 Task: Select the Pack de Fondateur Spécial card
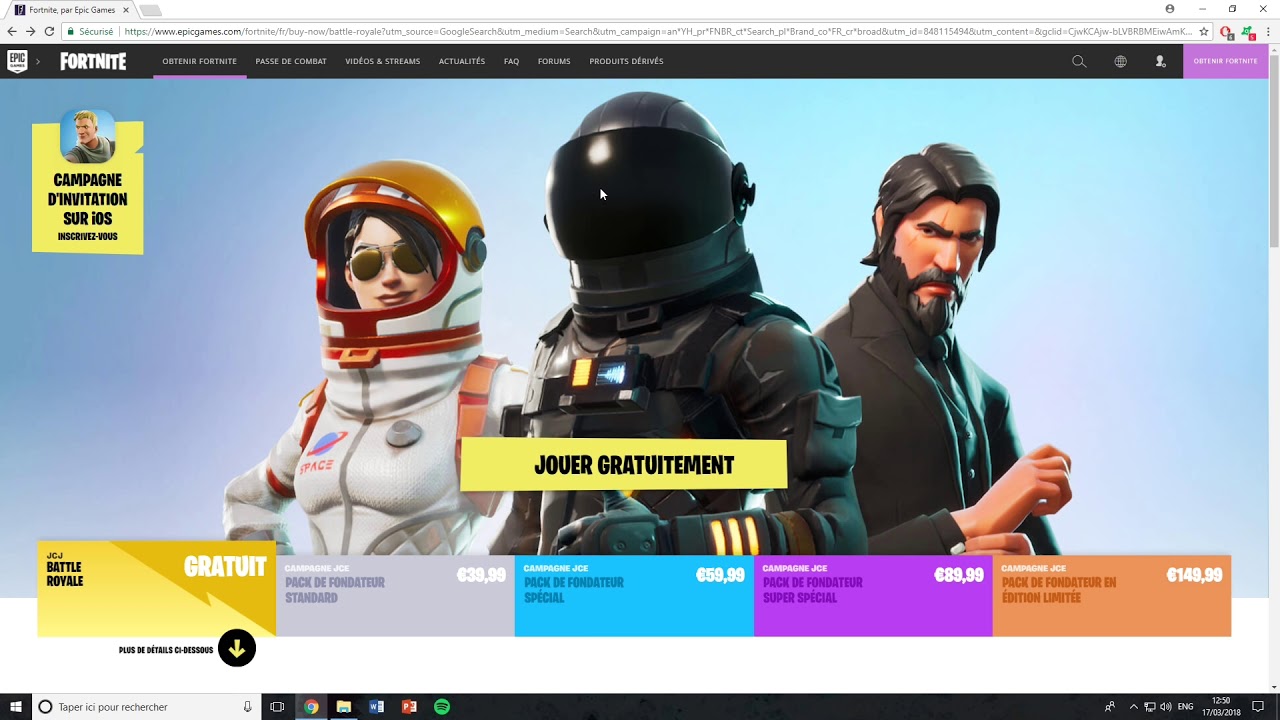(634, 596)
